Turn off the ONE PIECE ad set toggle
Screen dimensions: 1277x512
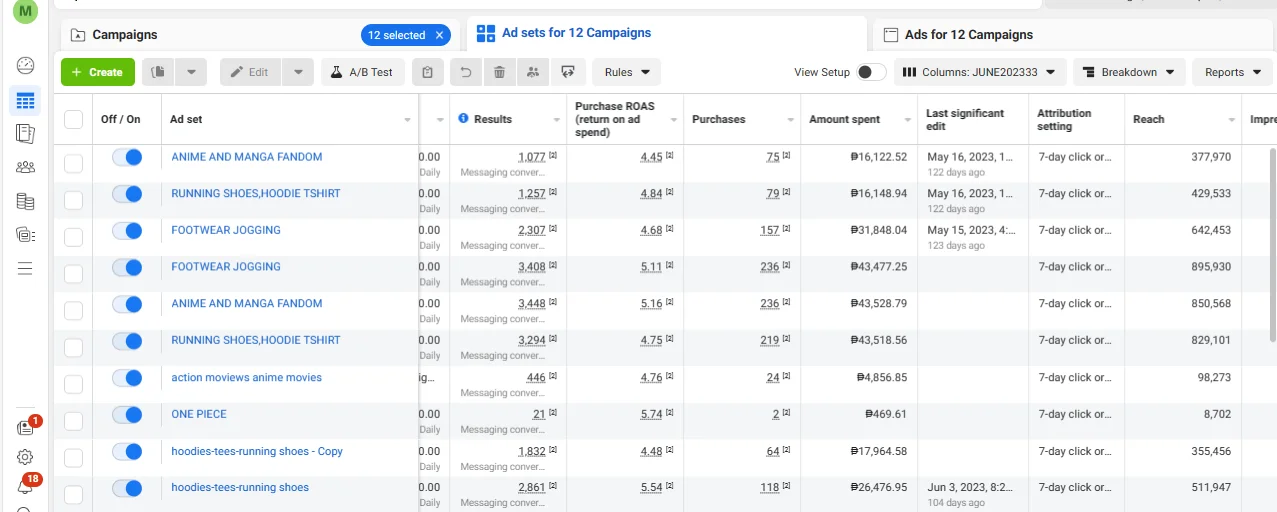(127, 414)
